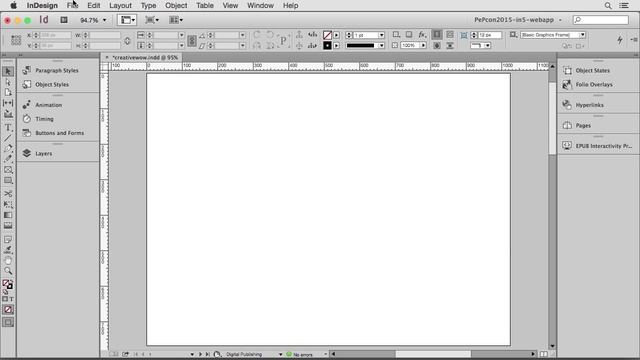Select the Note tool
Screen dimensions: 640x360
click(8, 240)
